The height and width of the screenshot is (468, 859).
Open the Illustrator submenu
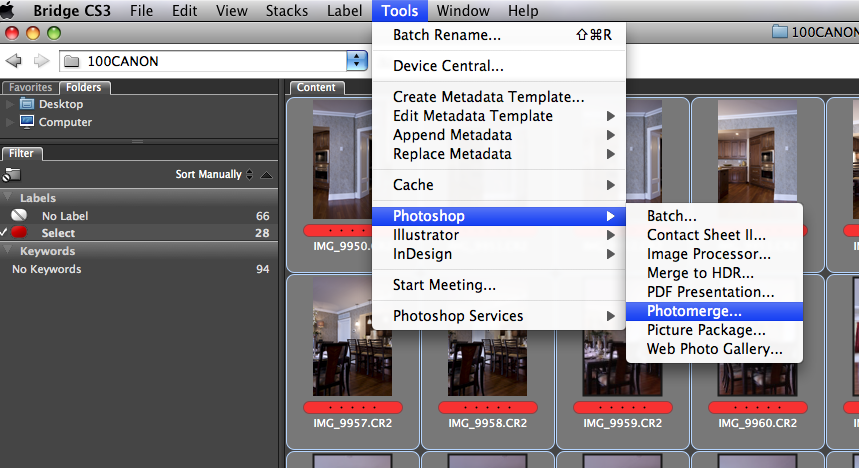tap(499, 235)
